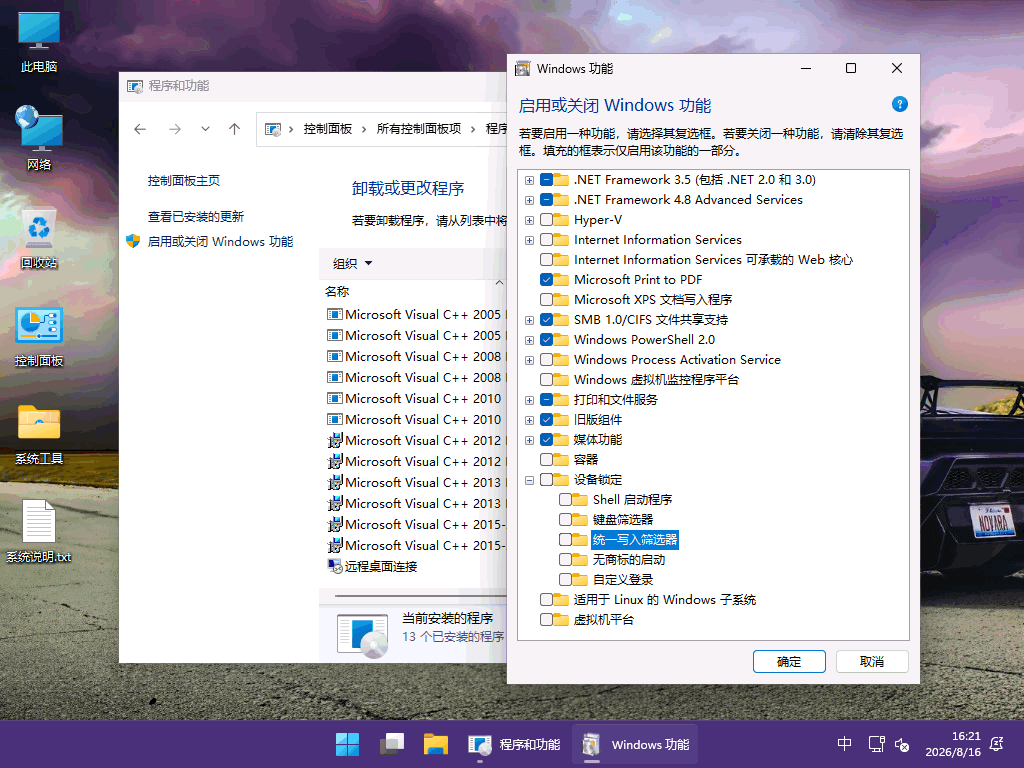Click the program list horizontal scrollbar
Viewport: 1024px width, 768px height.
[x=421, y=596]
